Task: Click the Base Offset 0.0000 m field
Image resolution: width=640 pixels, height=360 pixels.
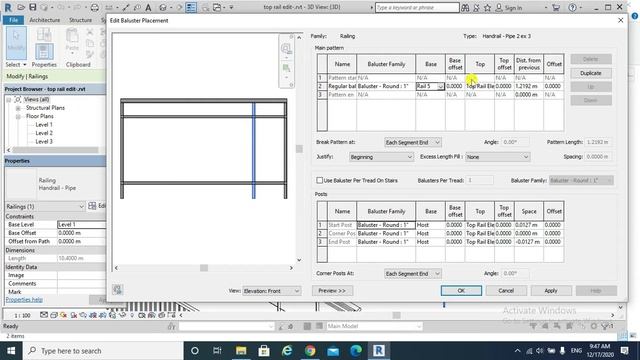Action: pyautogui.click(x=81, y=233)
